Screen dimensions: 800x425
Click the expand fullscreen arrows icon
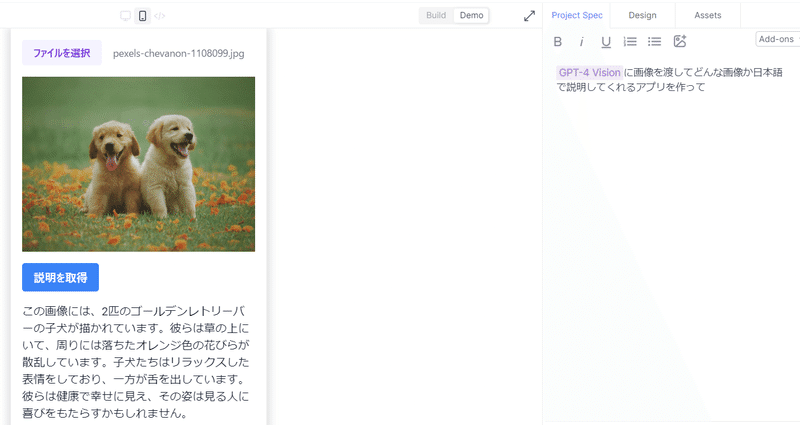point(529,16)
